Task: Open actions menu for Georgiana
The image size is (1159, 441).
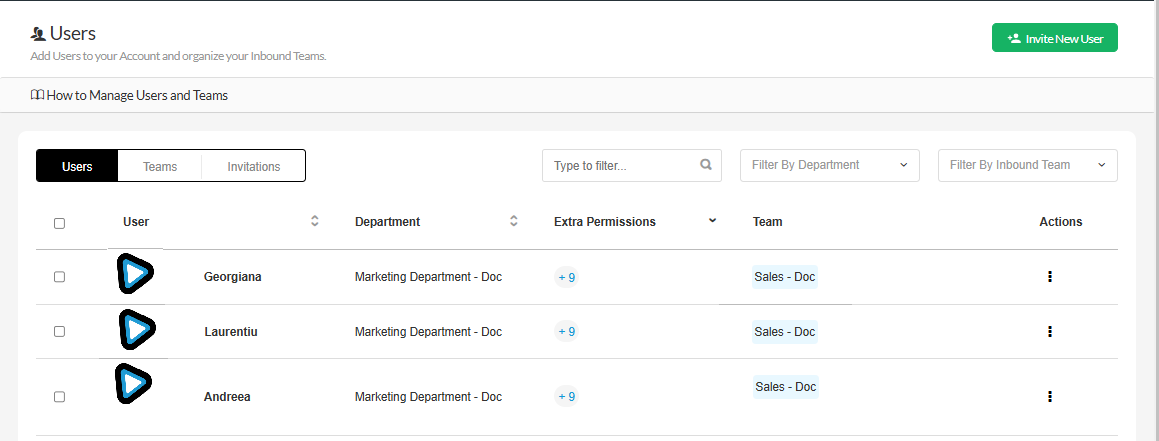Action: point(1049,277)
